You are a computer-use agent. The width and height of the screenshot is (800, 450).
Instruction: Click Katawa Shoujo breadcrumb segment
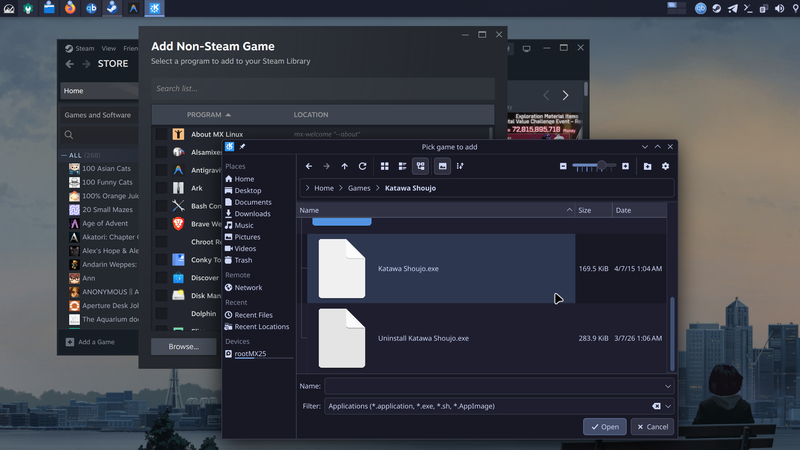[410, 188]
